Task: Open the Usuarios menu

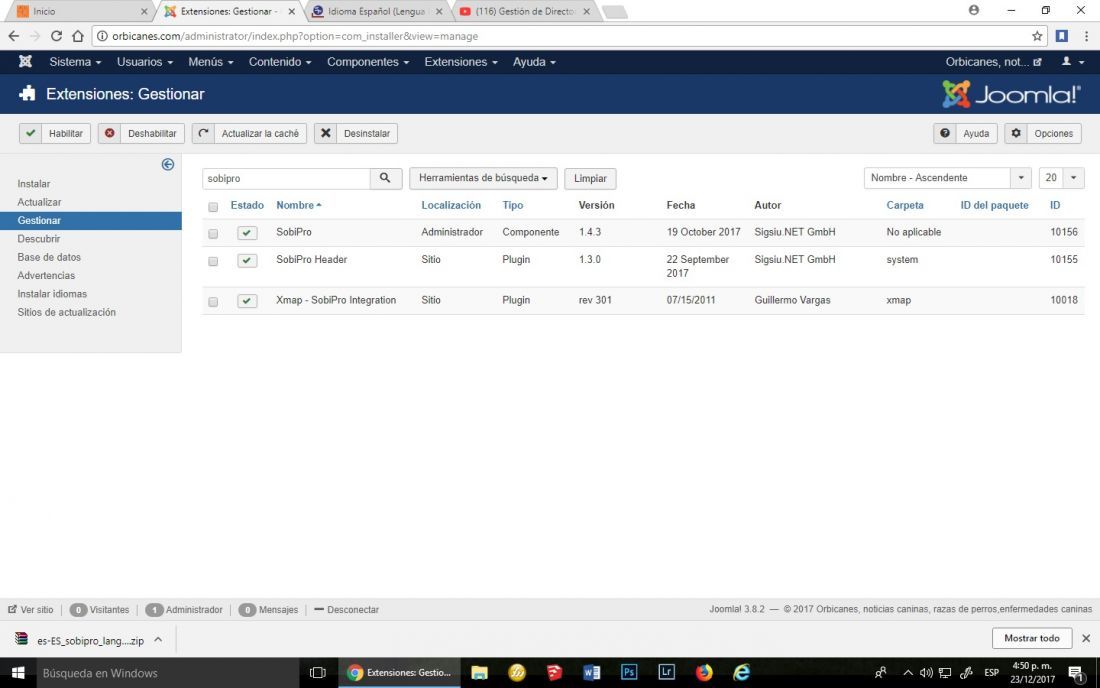Action: 145,62
